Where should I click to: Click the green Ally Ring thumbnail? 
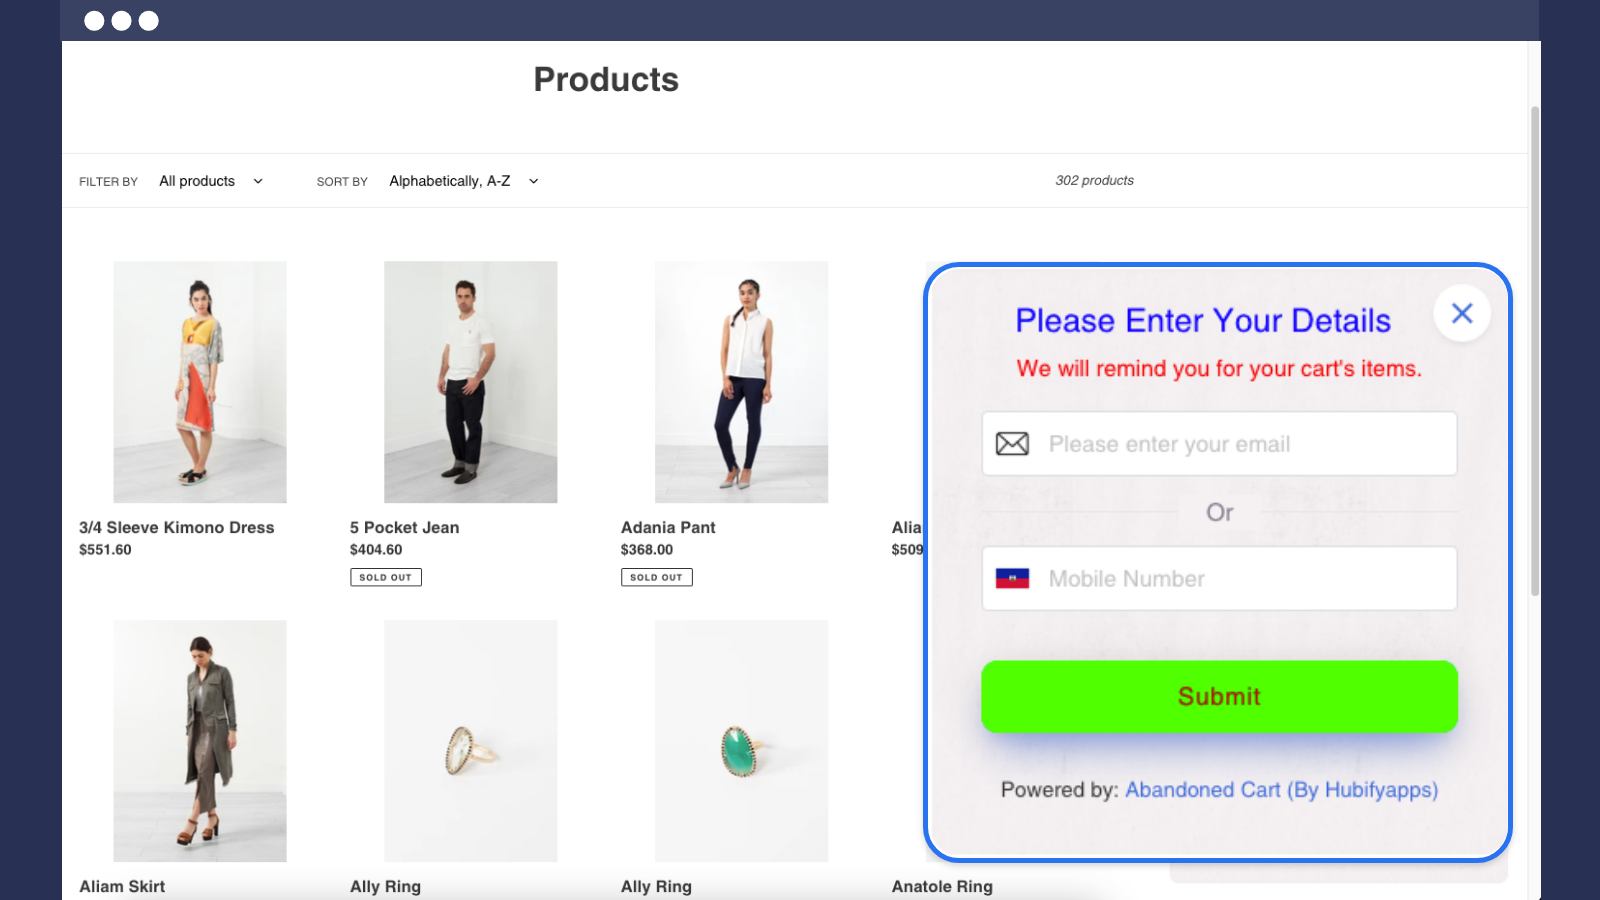point(741,740)
